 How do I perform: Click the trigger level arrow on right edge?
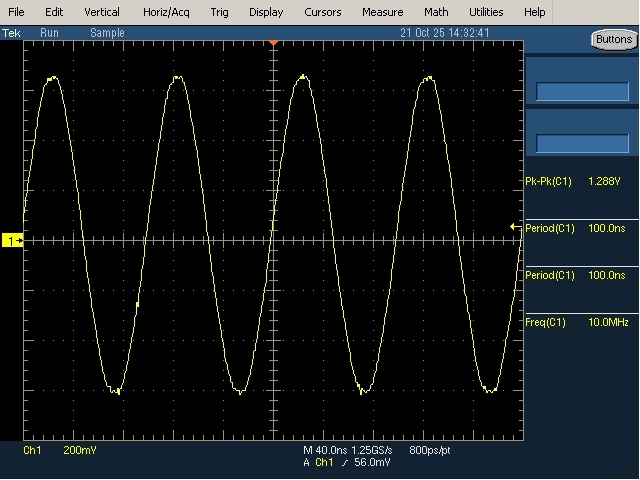[515, 227]
